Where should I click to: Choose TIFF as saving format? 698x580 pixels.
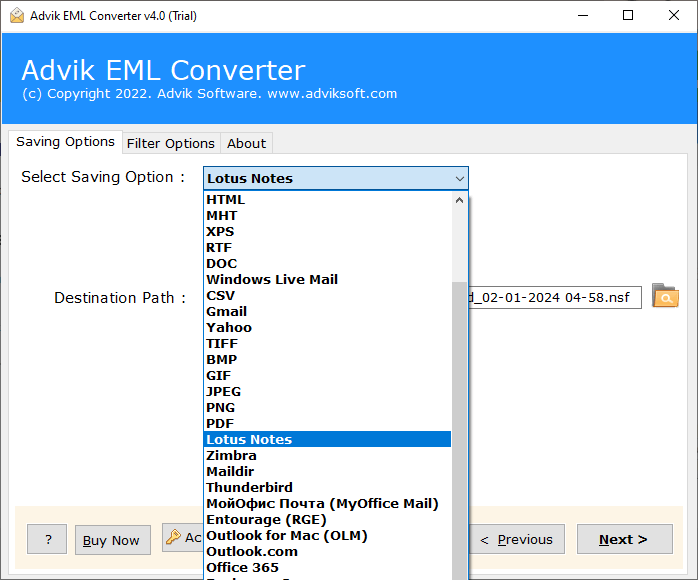pos(327,344)
